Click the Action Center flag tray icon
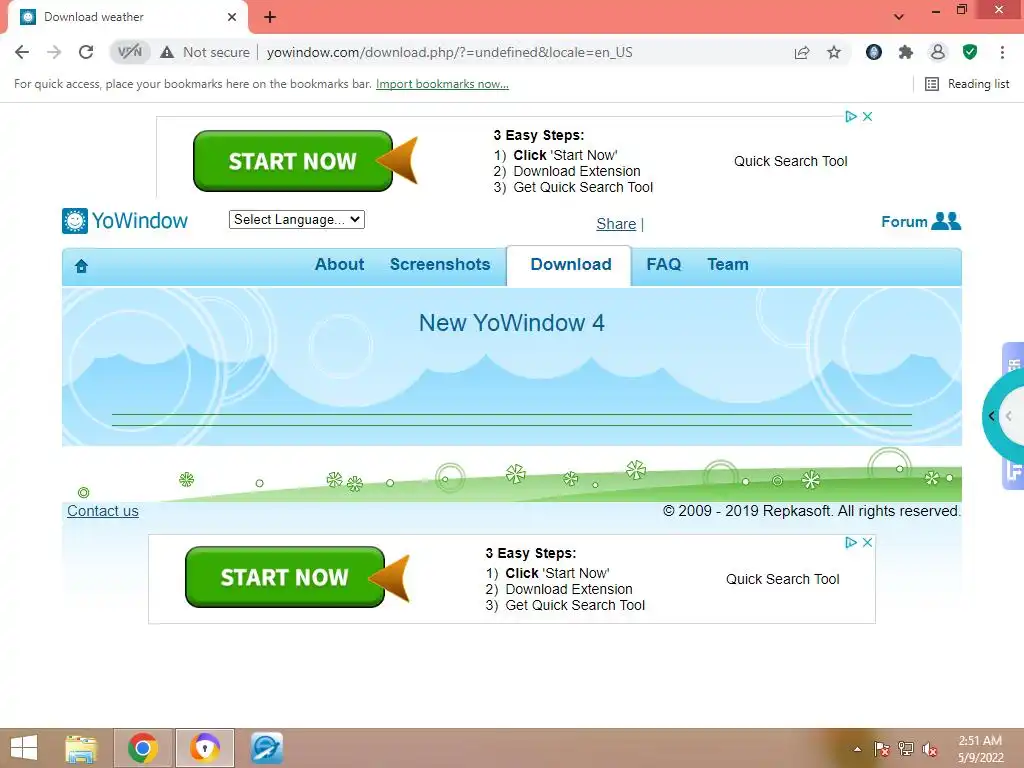 882,748
